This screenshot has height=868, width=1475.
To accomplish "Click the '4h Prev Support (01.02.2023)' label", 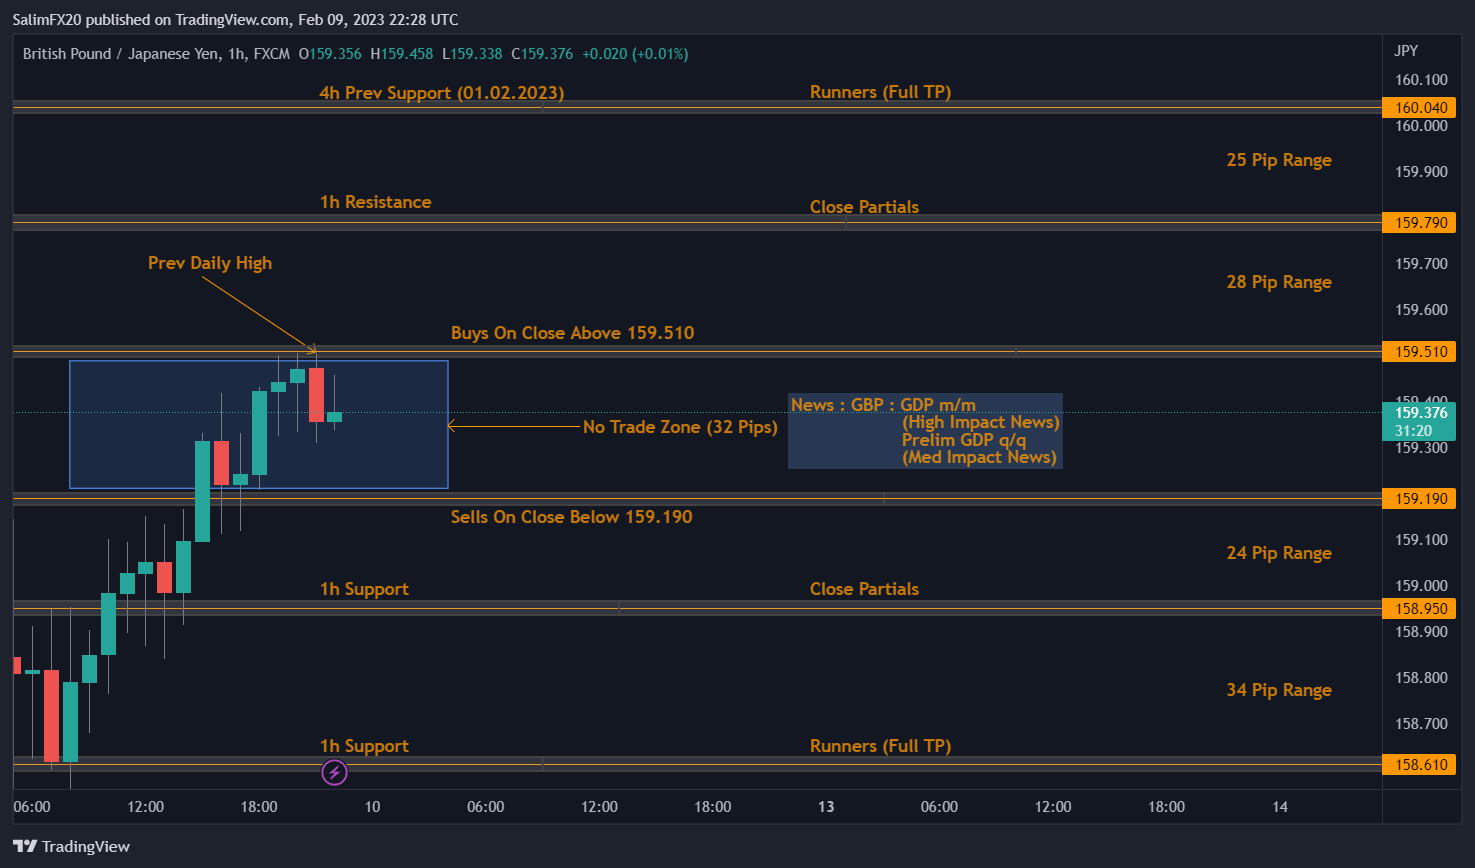I will (x=441, y=93).
